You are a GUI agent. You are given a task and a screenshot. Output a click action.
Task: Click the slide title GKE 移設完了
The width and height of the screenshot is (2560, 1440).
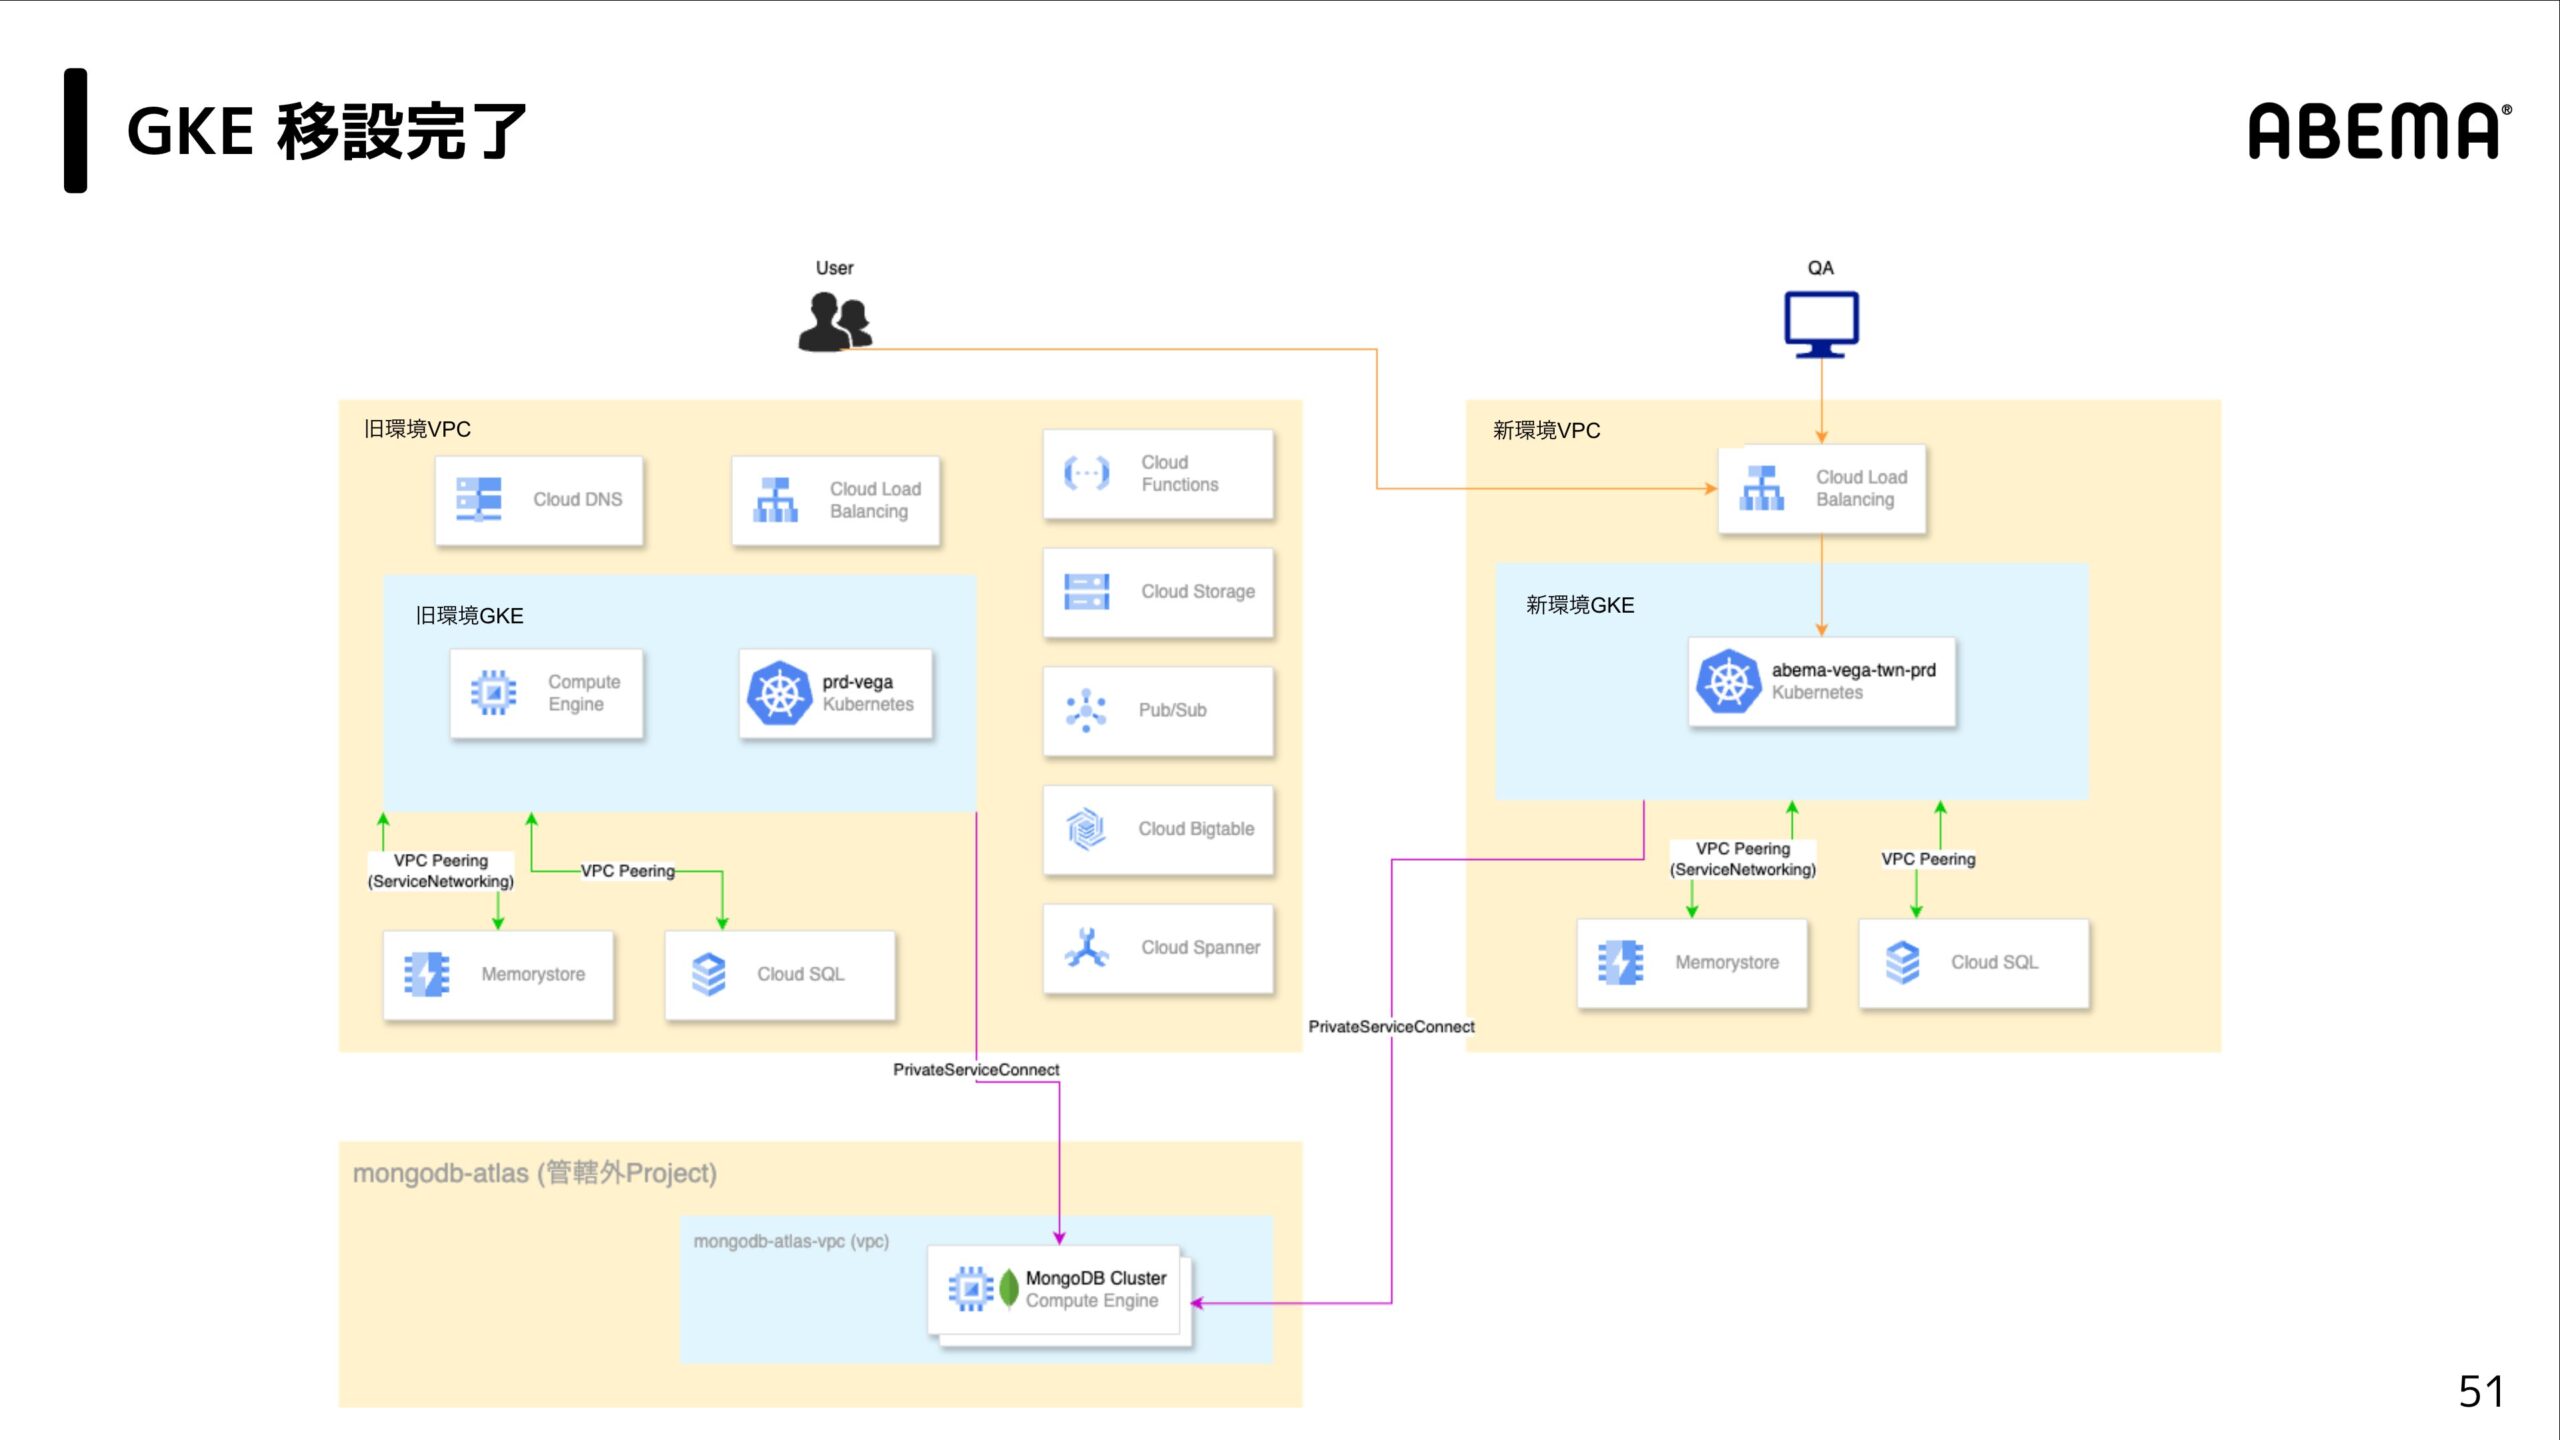326,131
